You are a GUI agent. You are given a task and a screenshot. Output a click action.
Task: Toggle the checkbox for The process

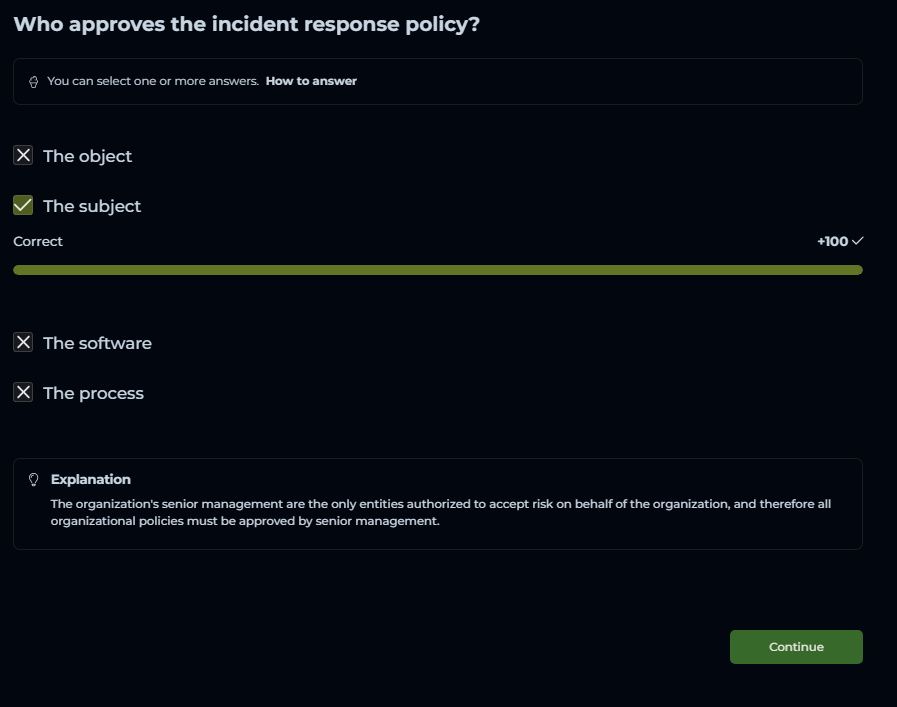click(23, 393)
